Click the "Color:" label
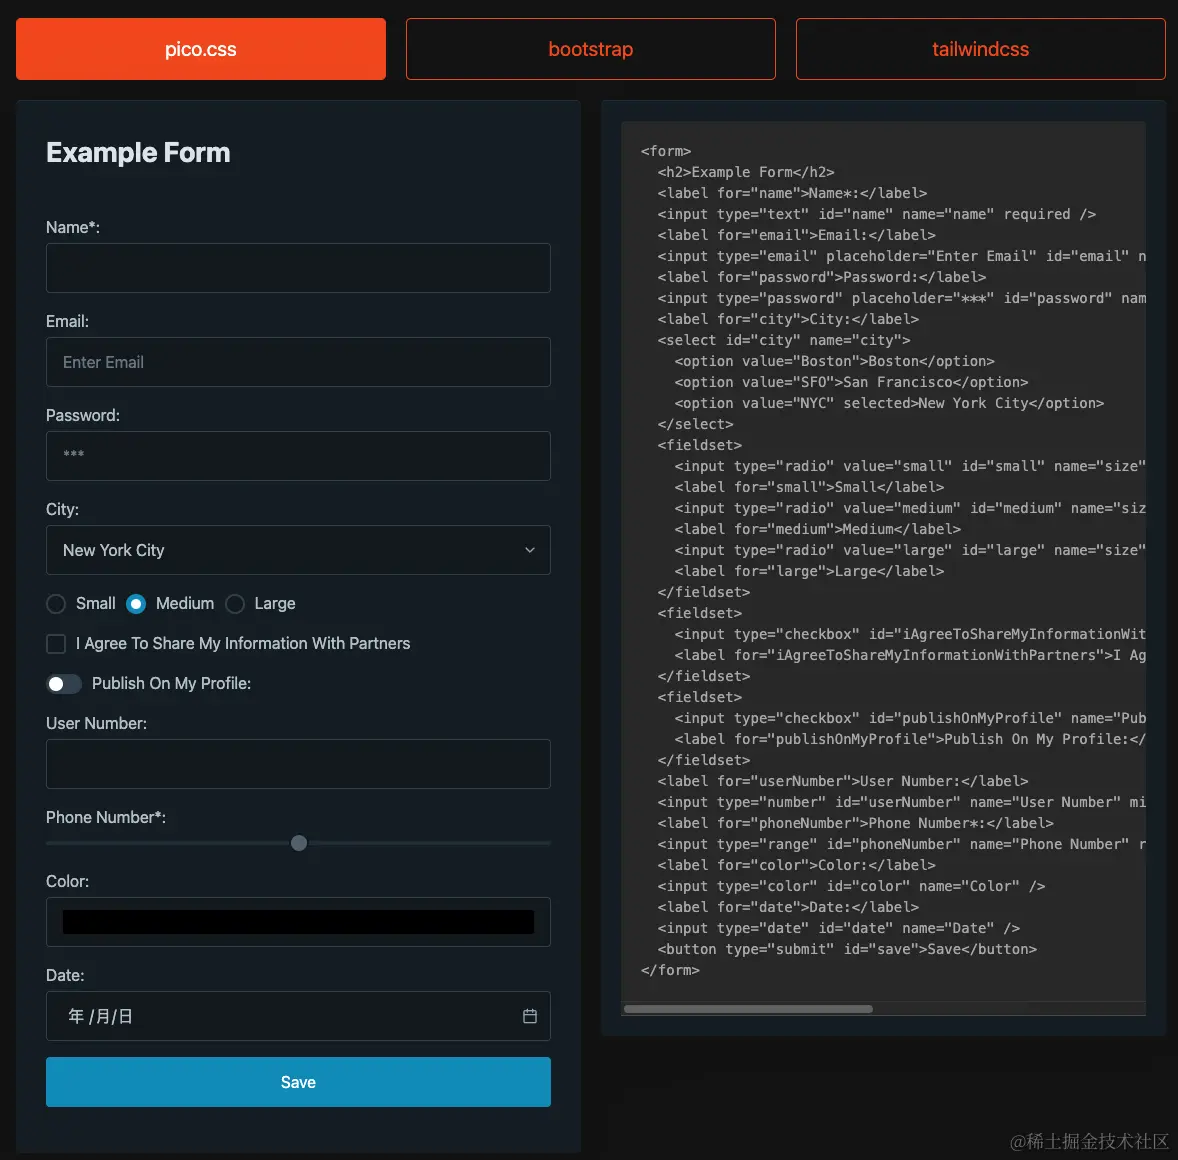Image resolution: width=1178 pixels, height=1160 pixels. coord(68,881)
